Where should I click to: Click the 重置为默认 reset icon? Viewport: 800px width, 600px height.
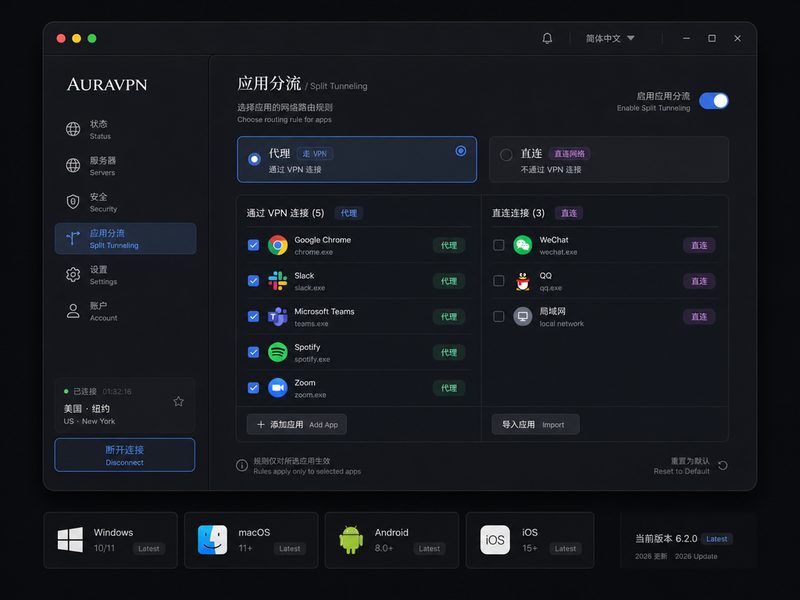(722, 465)
